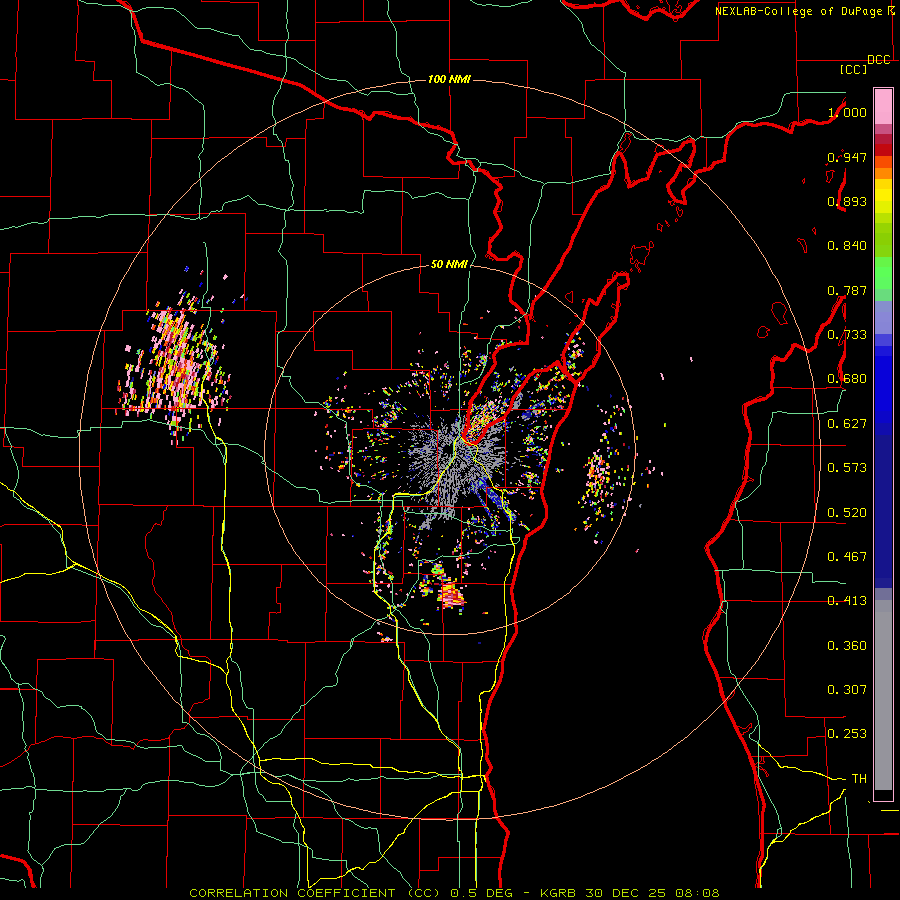The width and height of the screenshot is (900, 900).
Task: Select the 0.307 scale value
Action: tap(847, 690)
